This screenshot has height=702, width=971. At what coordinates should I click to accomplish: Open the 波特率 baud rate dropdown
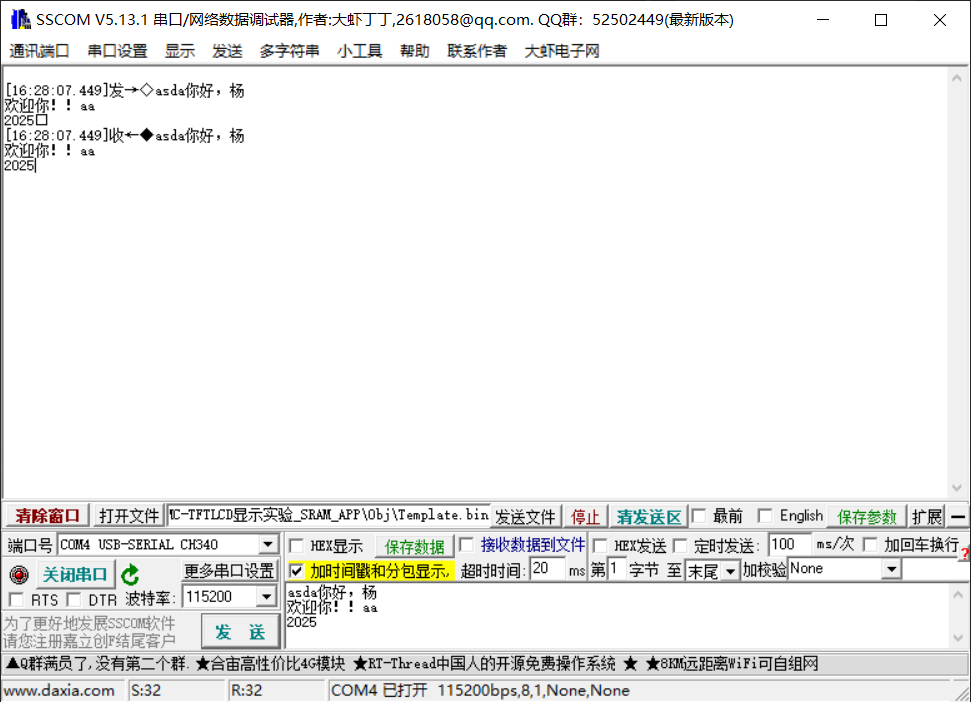coord(266,597)
